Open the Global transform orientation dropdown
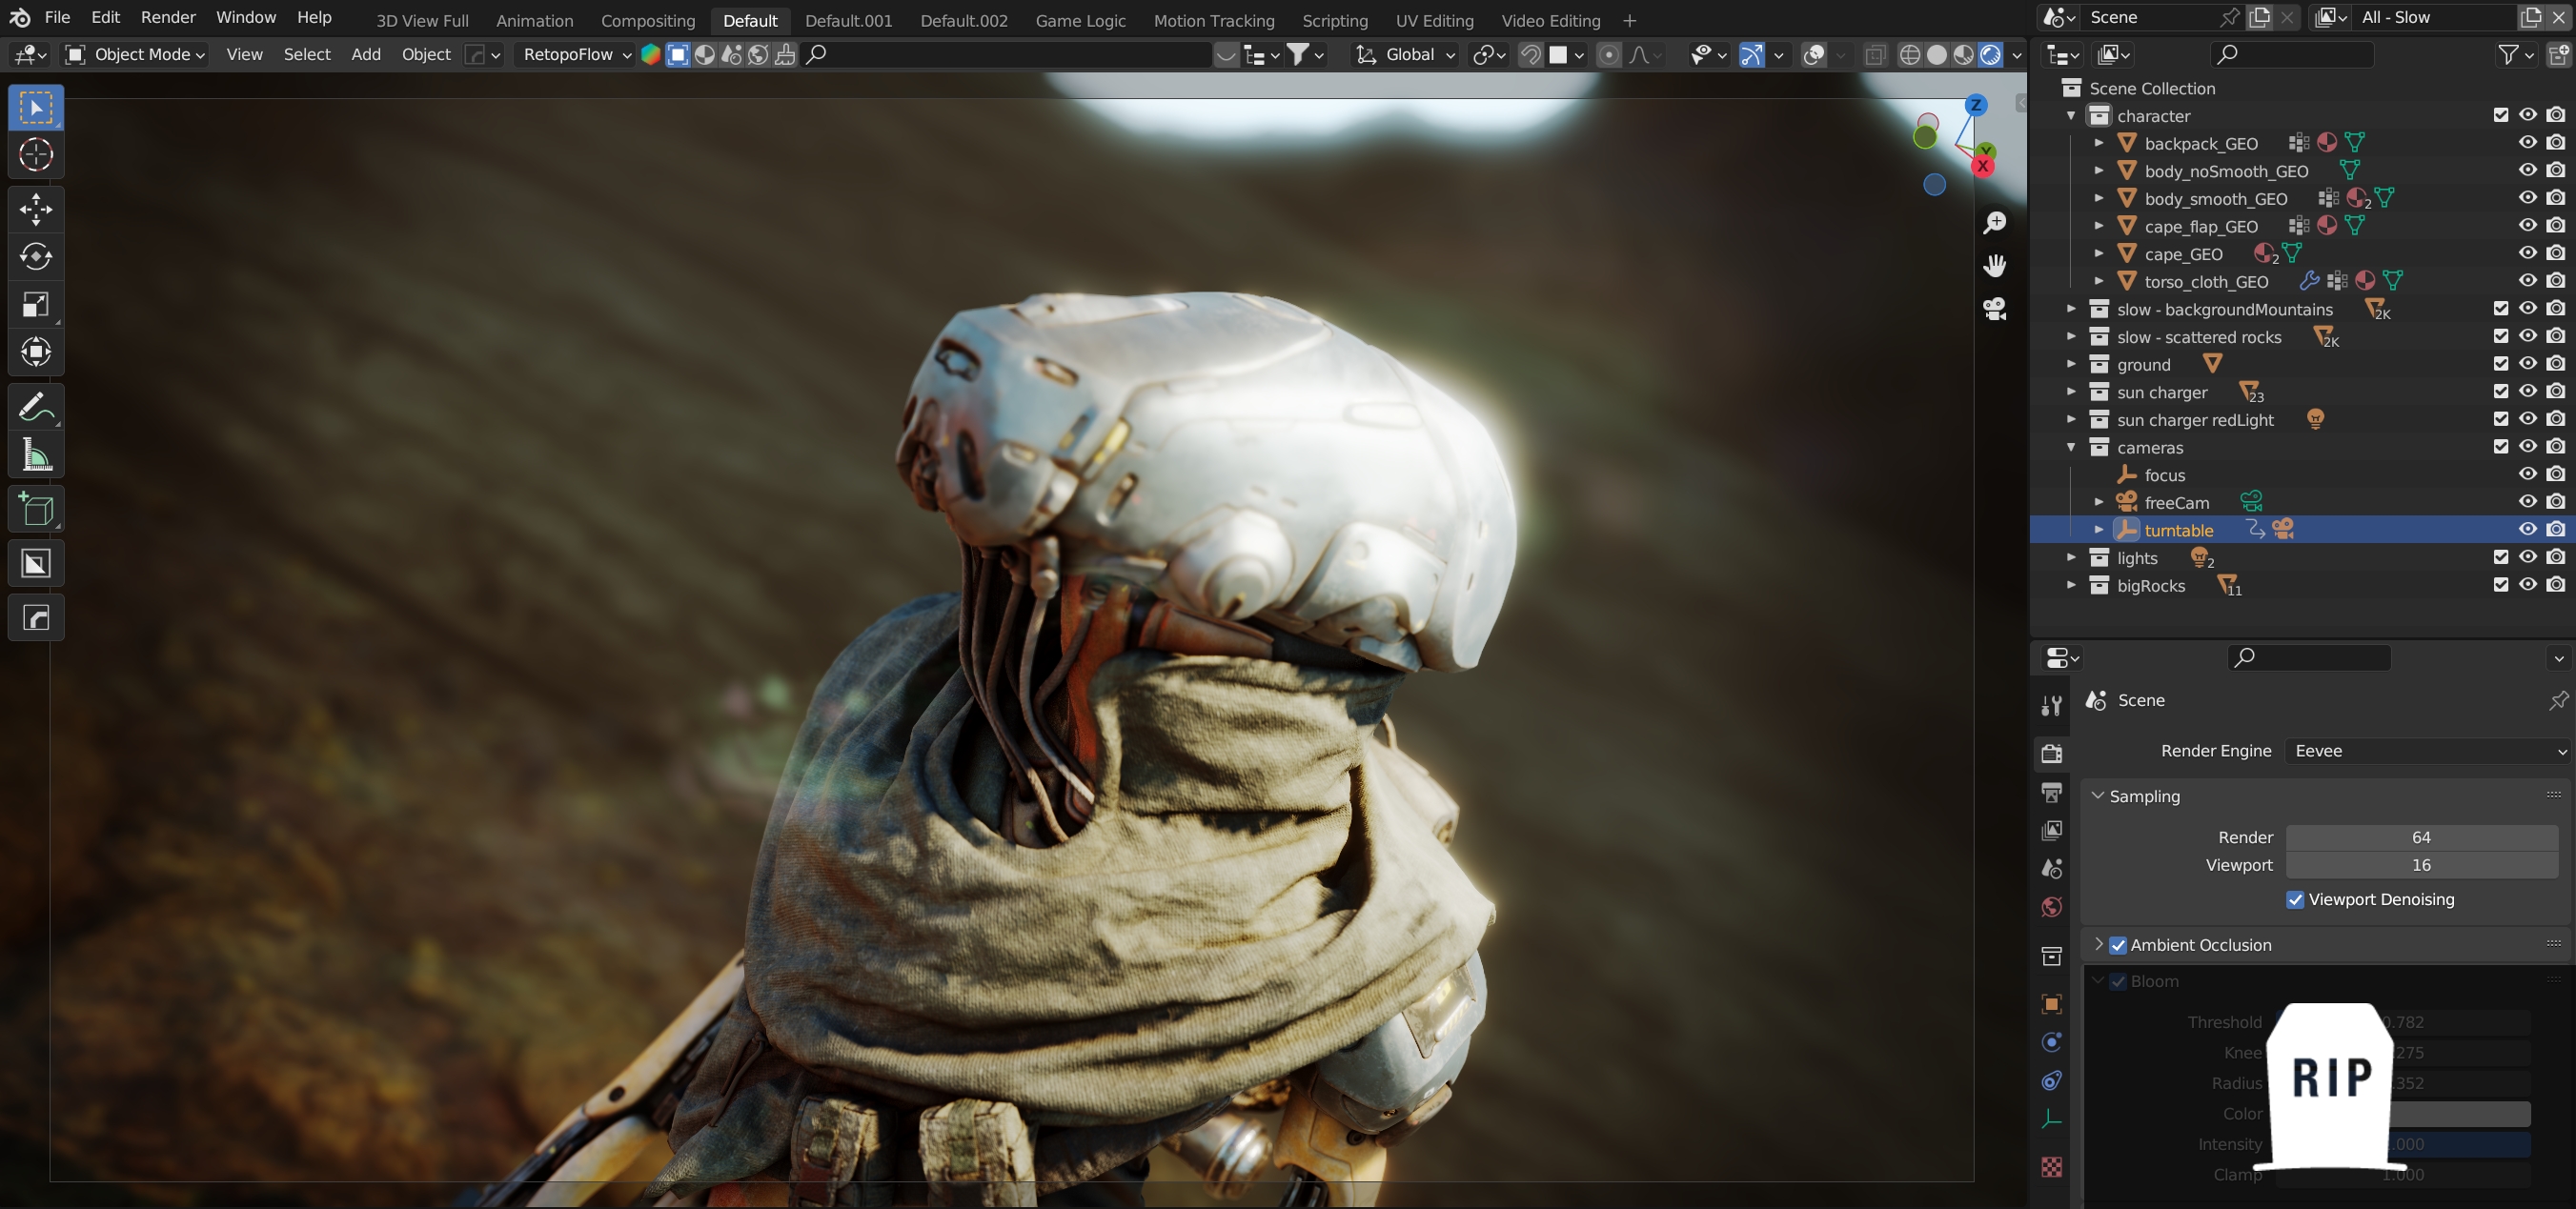2576x1209 pixels. click(x=1405, y=55)
